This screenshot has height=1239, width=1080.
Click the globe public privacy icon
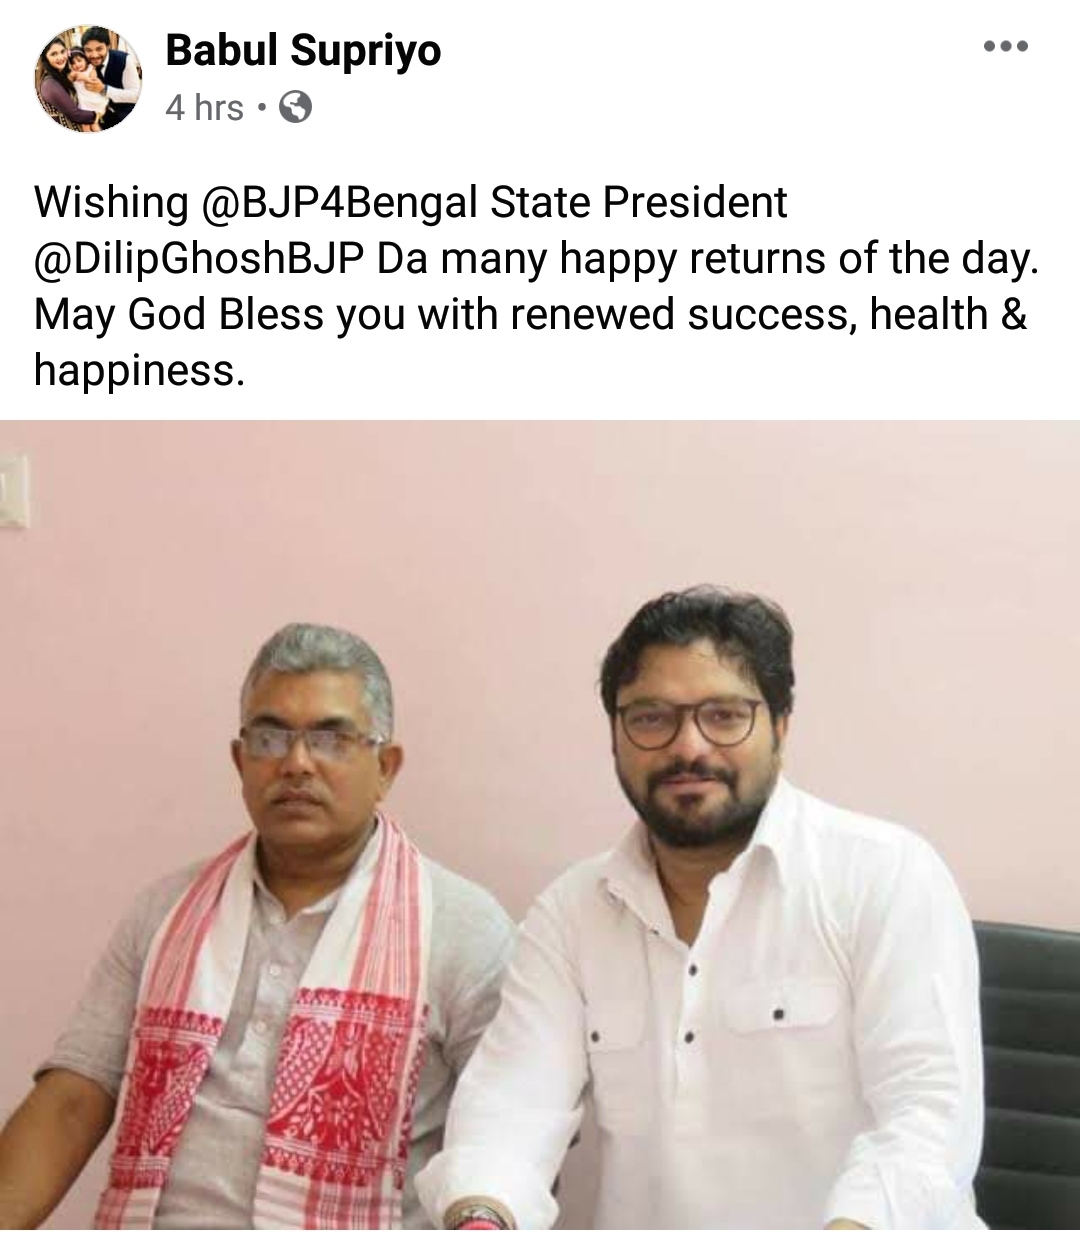pos(294,107)
